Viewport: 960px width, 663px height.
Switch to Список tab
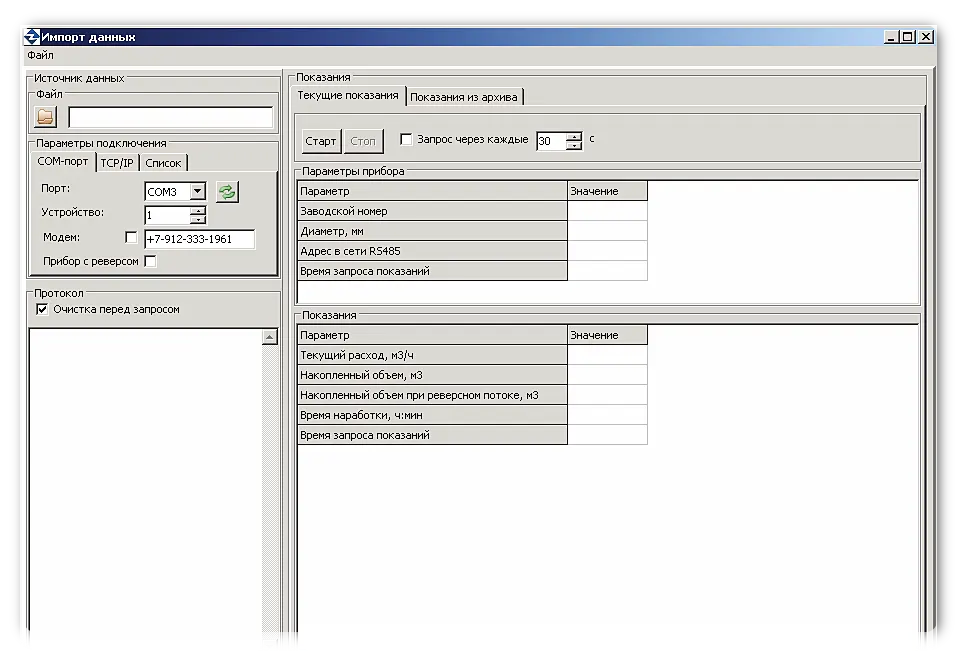coord(163,163)
